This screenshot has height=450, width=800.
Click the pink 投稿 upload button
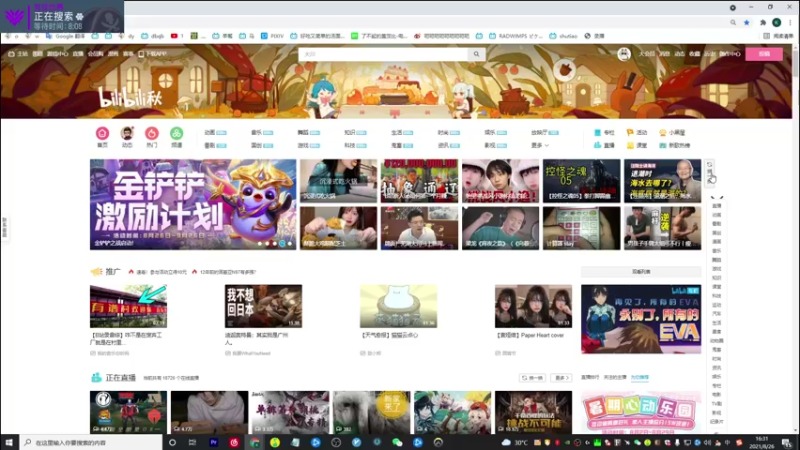coord(764,54)
